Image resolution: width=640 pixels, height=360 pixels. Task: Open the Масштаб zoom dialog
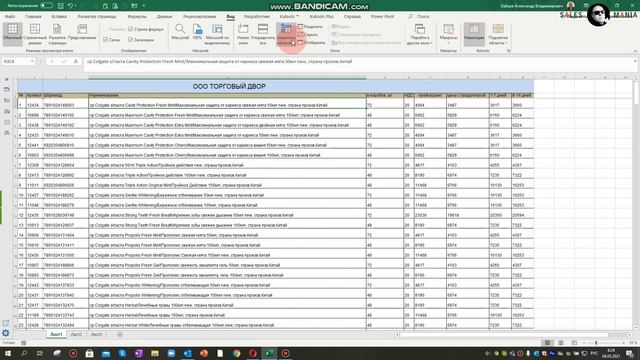(180, 32)
